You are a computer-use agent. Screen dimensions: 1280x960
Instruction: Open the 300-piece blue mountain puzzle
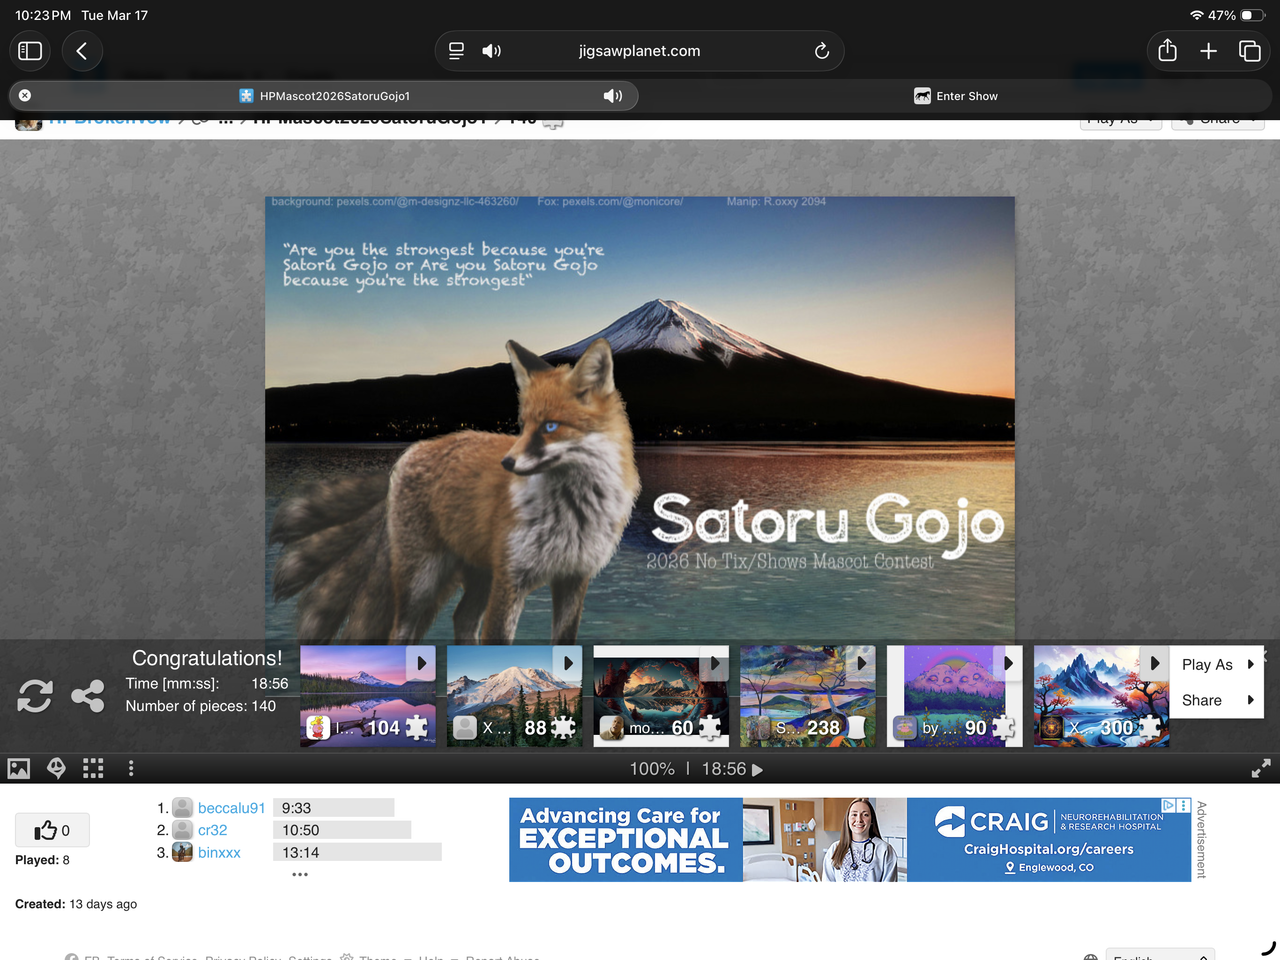[x=1101, y=696]
